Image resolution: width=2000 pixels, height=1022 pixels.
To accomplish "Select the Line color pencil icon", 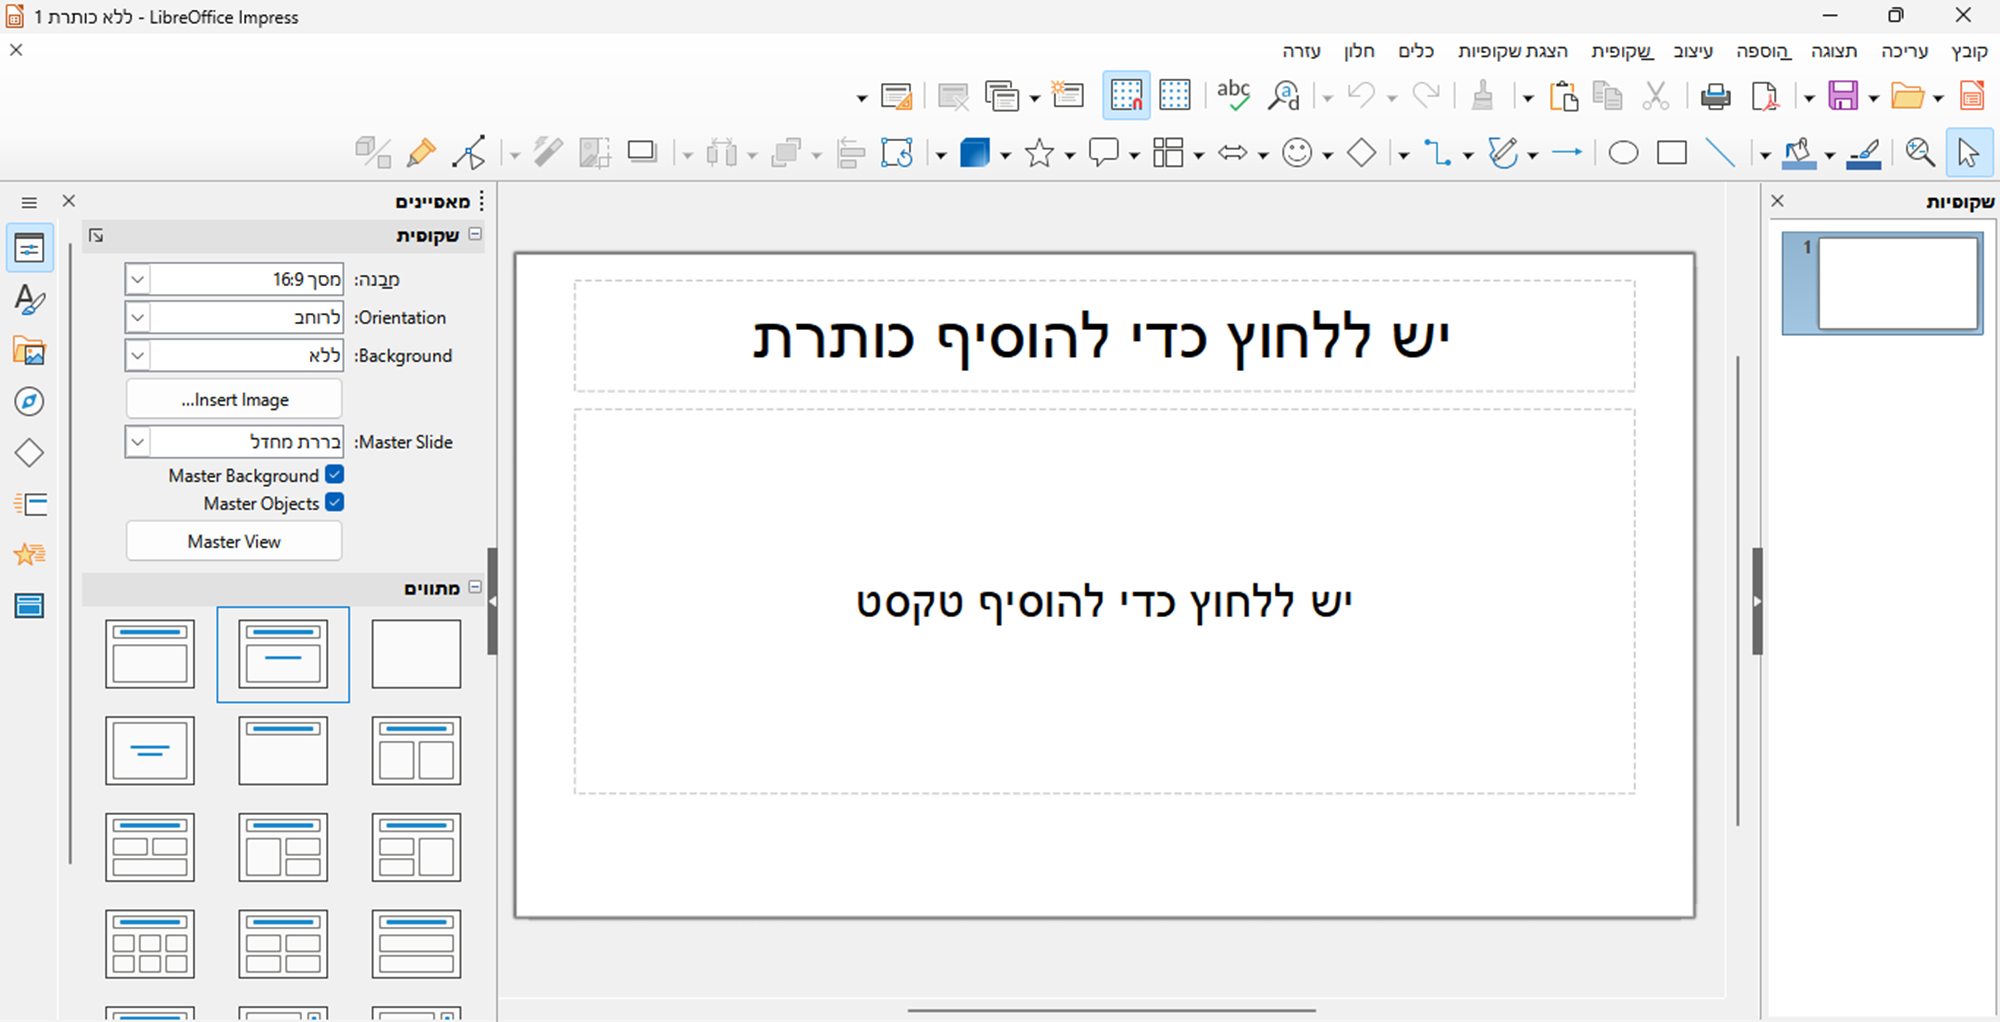I will pos(1864,152).
